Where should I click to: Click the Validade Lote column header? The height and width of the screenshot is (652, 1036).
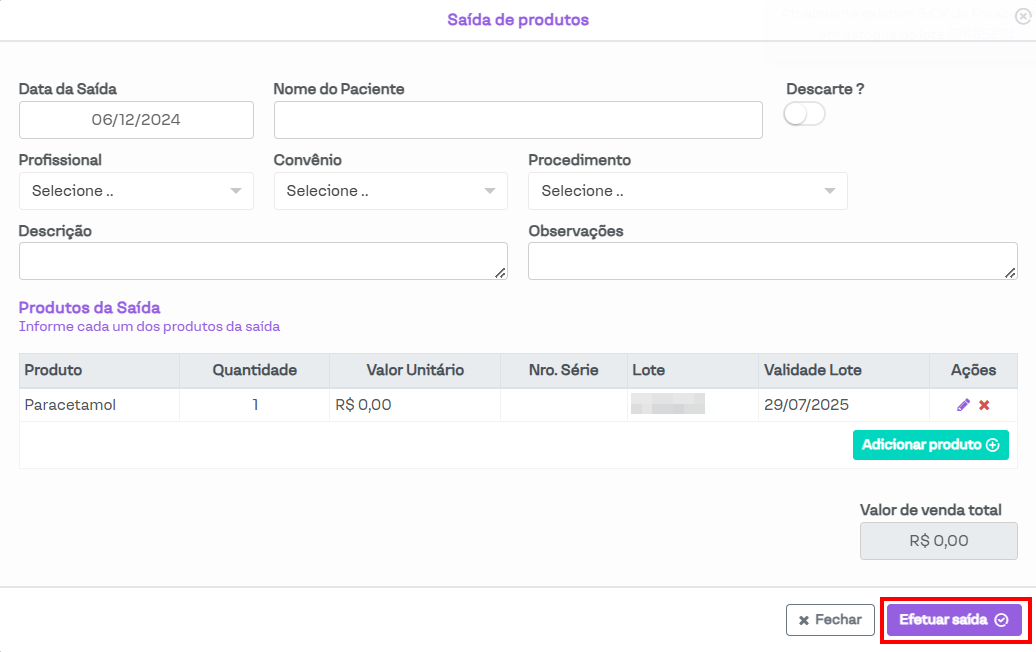pos(812,370)
